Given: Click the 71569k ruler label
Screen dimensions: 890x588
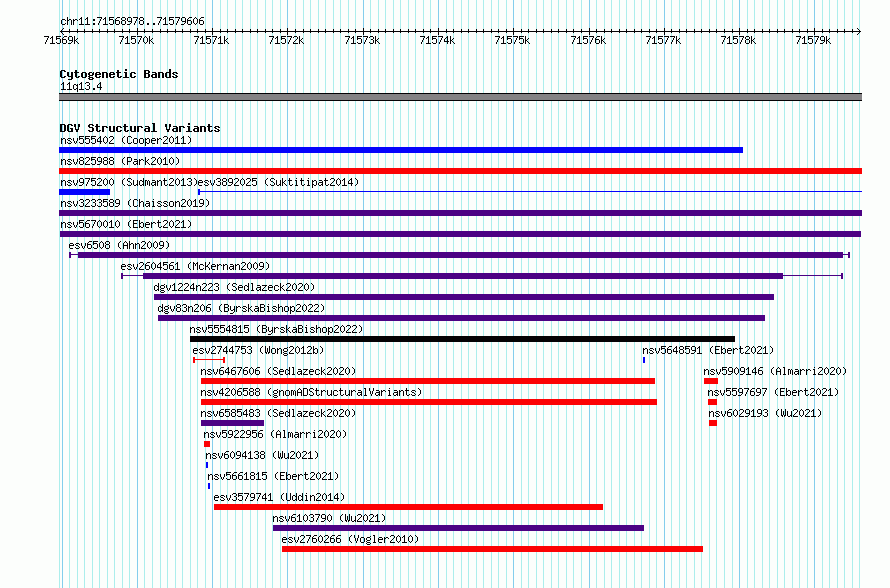Looking at the screenshot, I should (x=61, y=40).
